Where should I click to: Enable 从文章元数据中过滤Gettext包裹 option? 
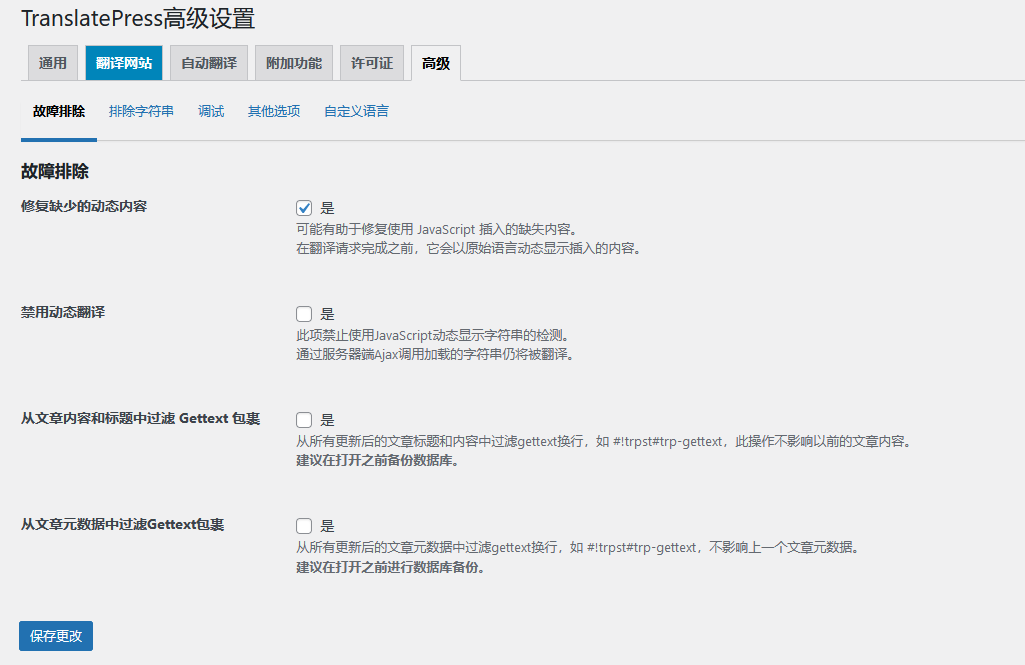tap(303, 525)
